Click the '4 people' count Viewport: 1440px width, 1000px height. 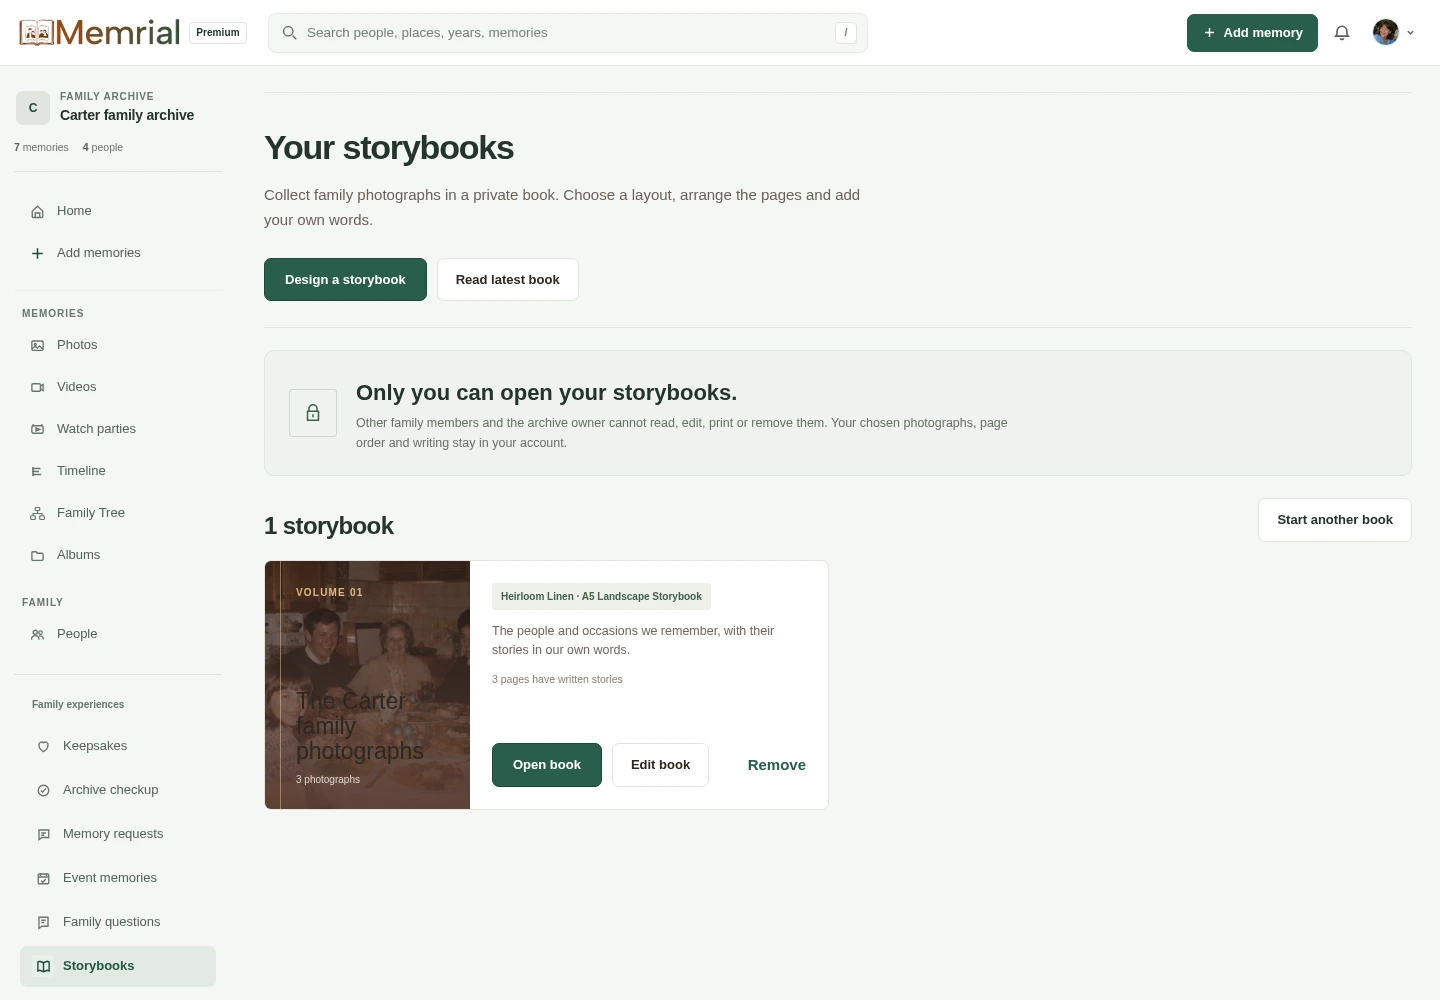point(103,147)
